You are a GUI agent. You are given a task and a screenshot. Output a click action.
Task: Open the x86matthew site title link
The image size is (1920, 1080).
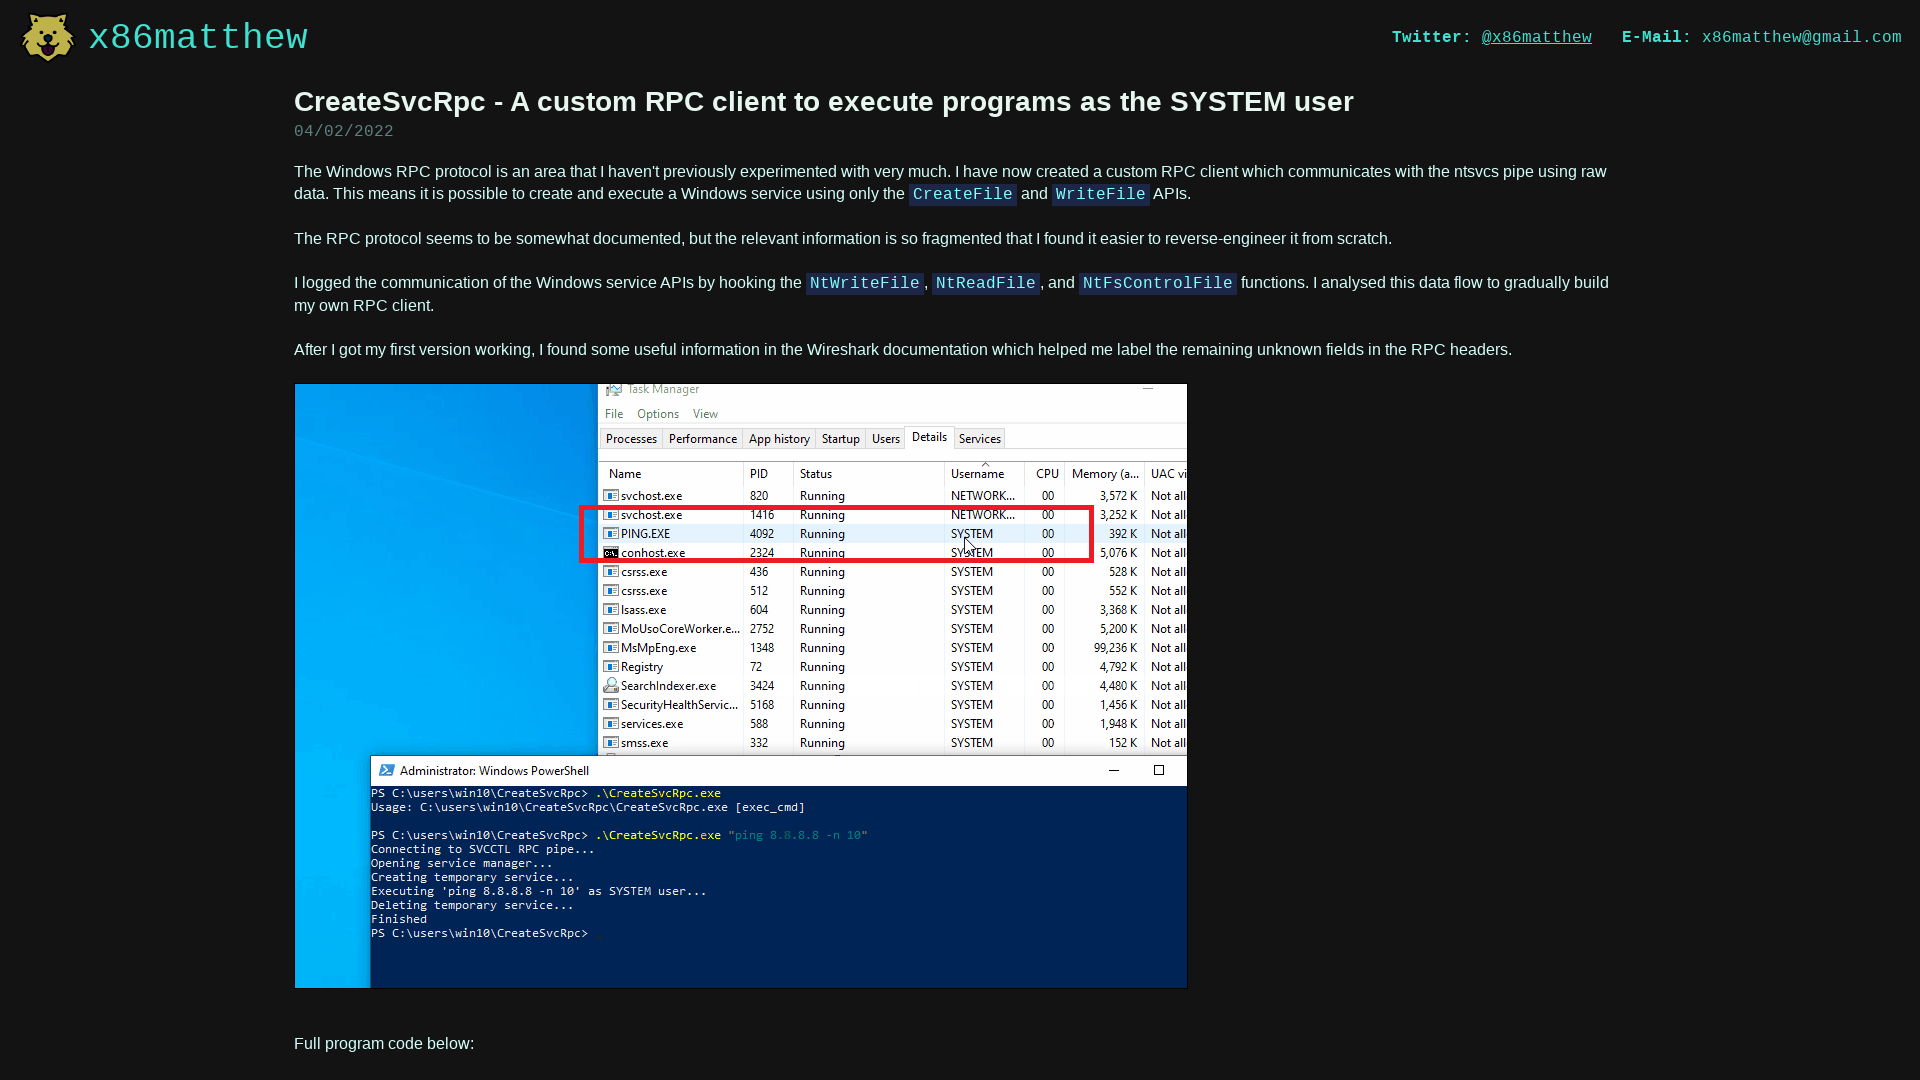pos(198,37)
